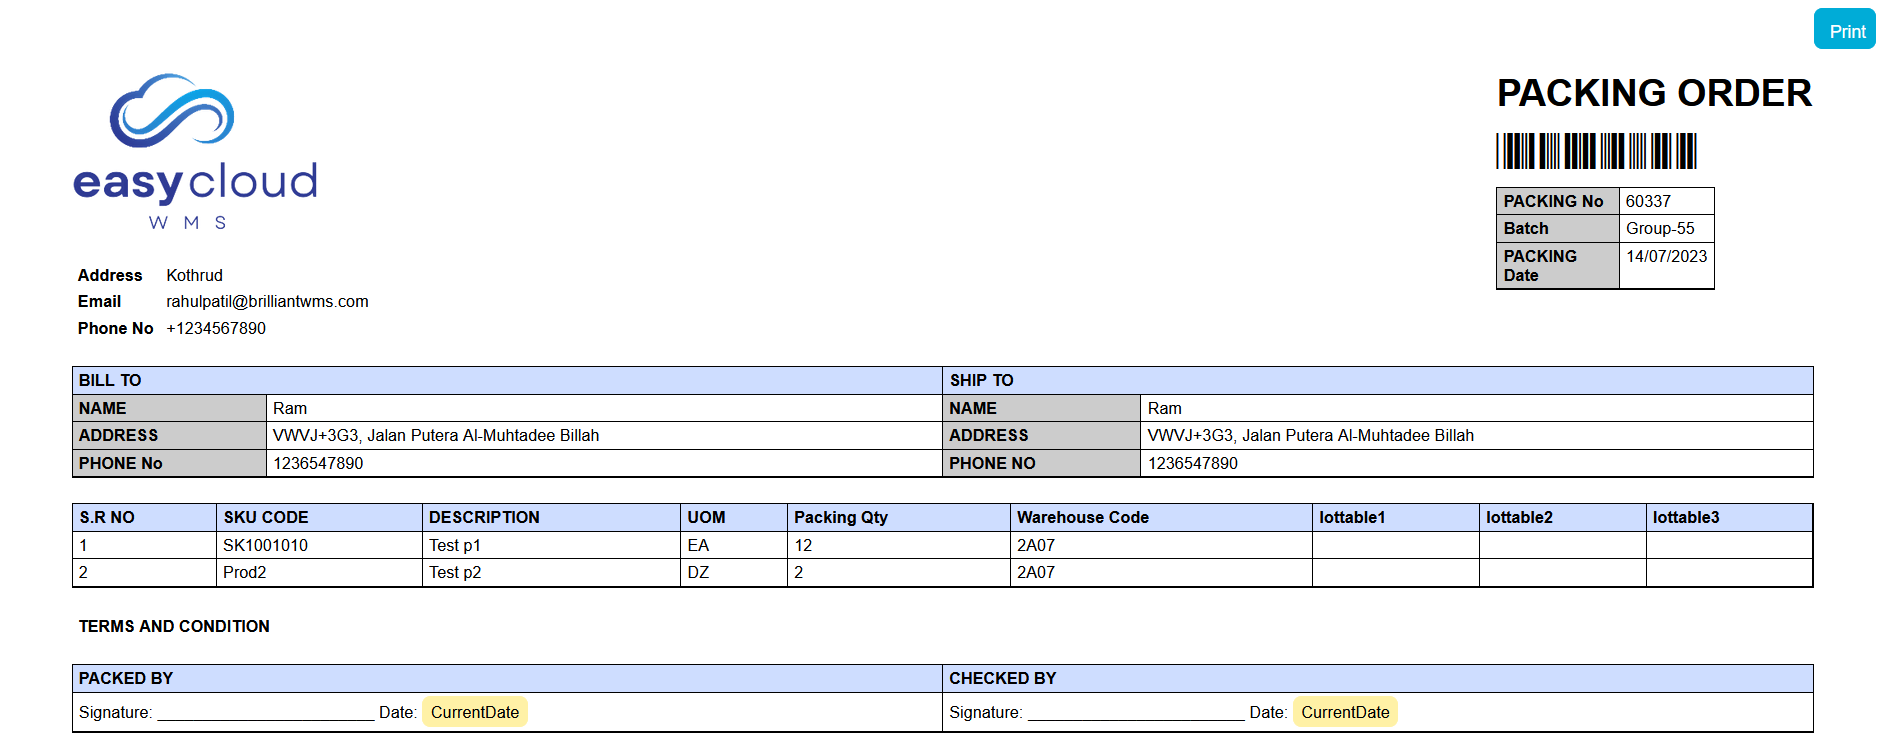Click the phone number +1234567890
Screen dimensions: 1888x746
(x=216, y=328)
